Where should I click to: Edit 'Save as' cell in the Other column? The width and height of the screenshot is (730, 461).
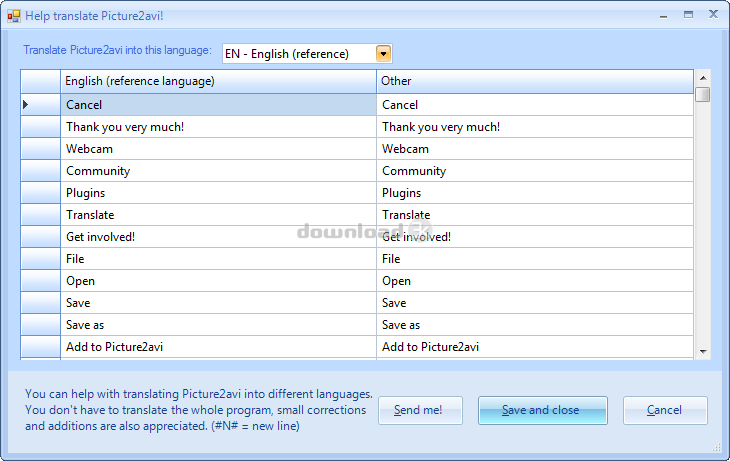tap(534, 325)
